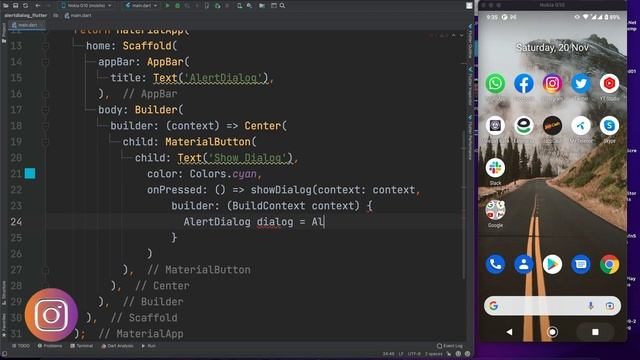
Task: Click the Search Everywhere magnifier icon
Action: pos(282,6)
